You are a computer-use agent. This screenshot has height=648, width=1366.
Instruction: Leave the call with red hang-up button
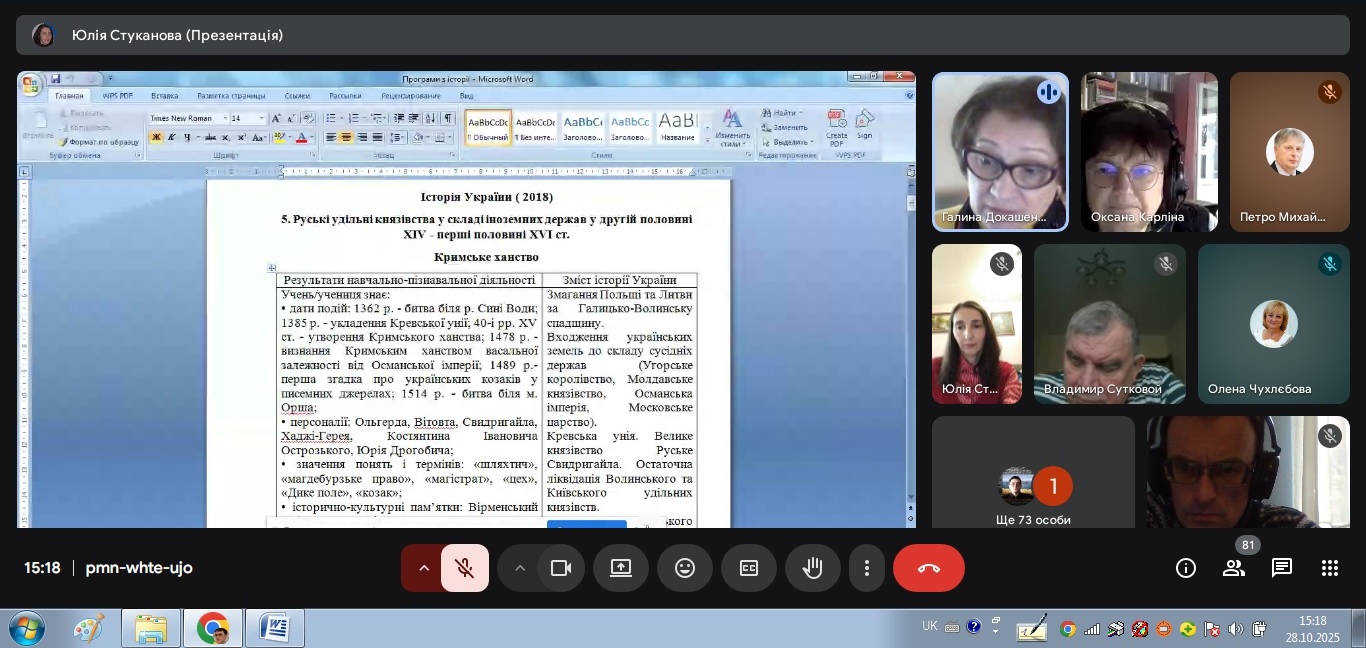pos(928,568)
